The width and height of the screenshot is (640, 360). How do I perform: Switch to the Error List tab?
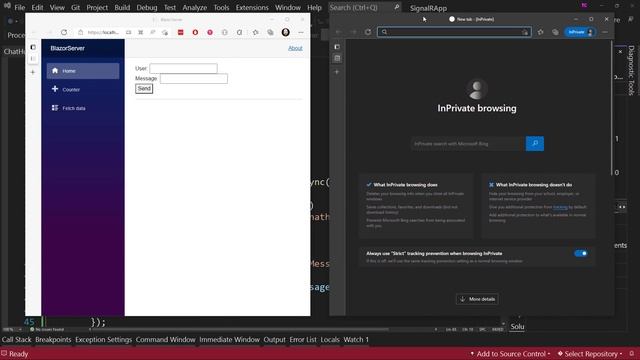coord(303,340)
